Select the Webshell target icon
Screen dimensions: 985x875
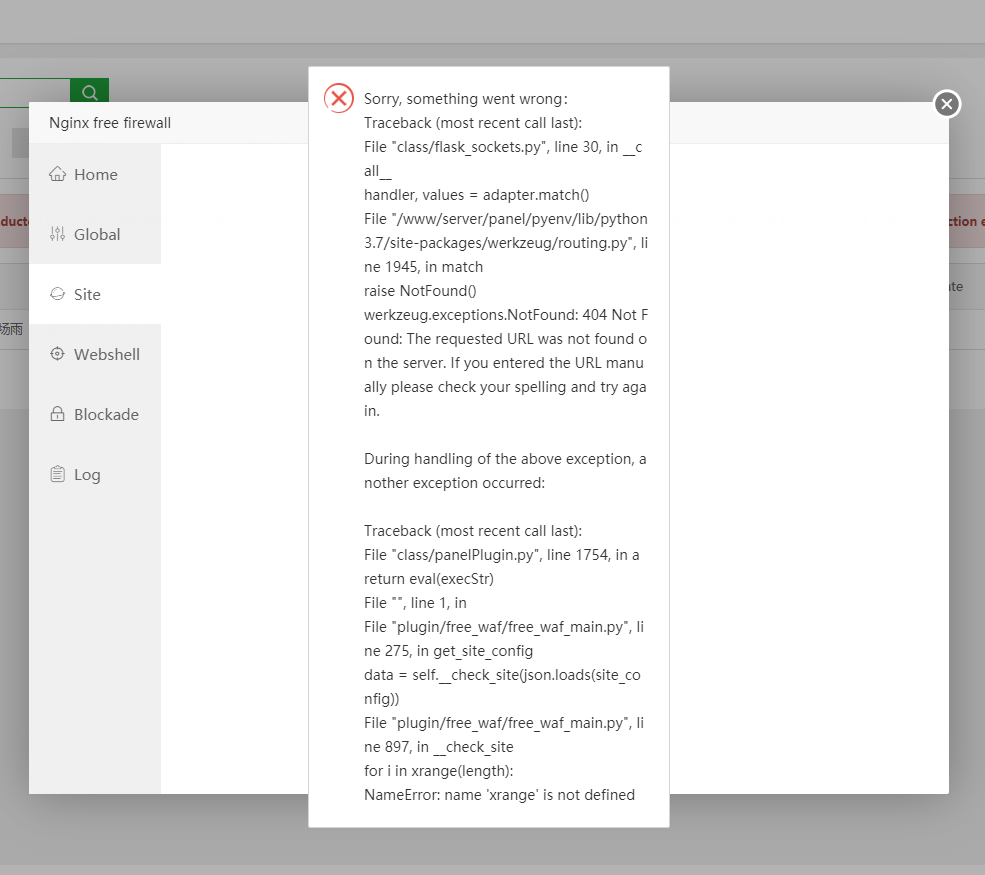tap(57, 353)
